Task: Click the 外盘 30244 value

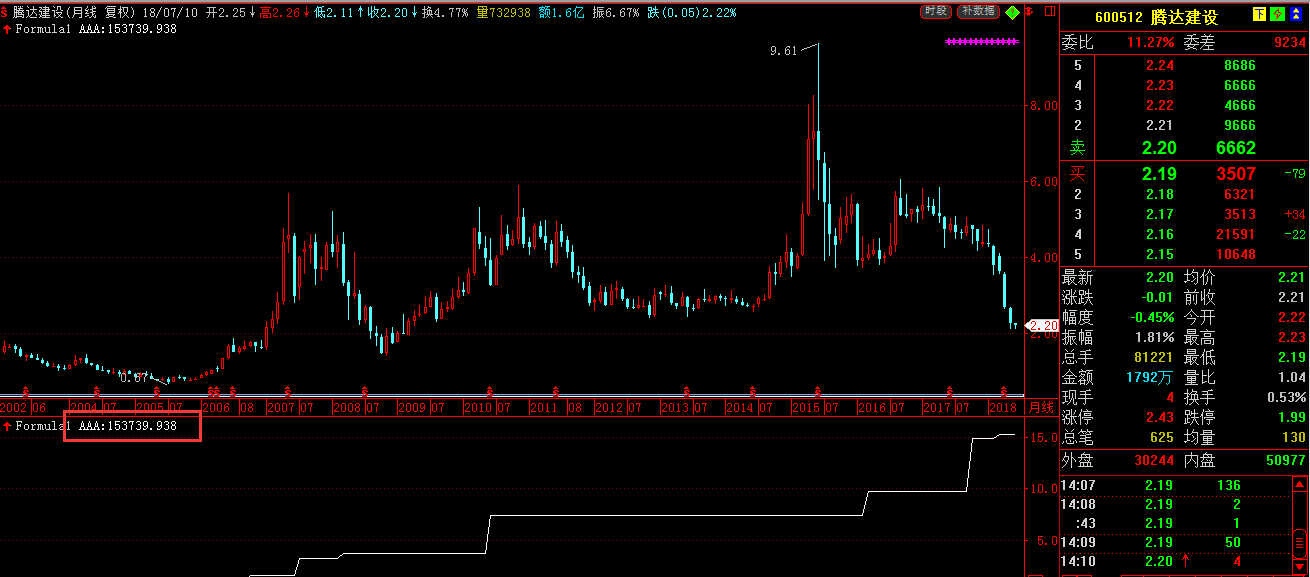Action: click(1154, 461)
